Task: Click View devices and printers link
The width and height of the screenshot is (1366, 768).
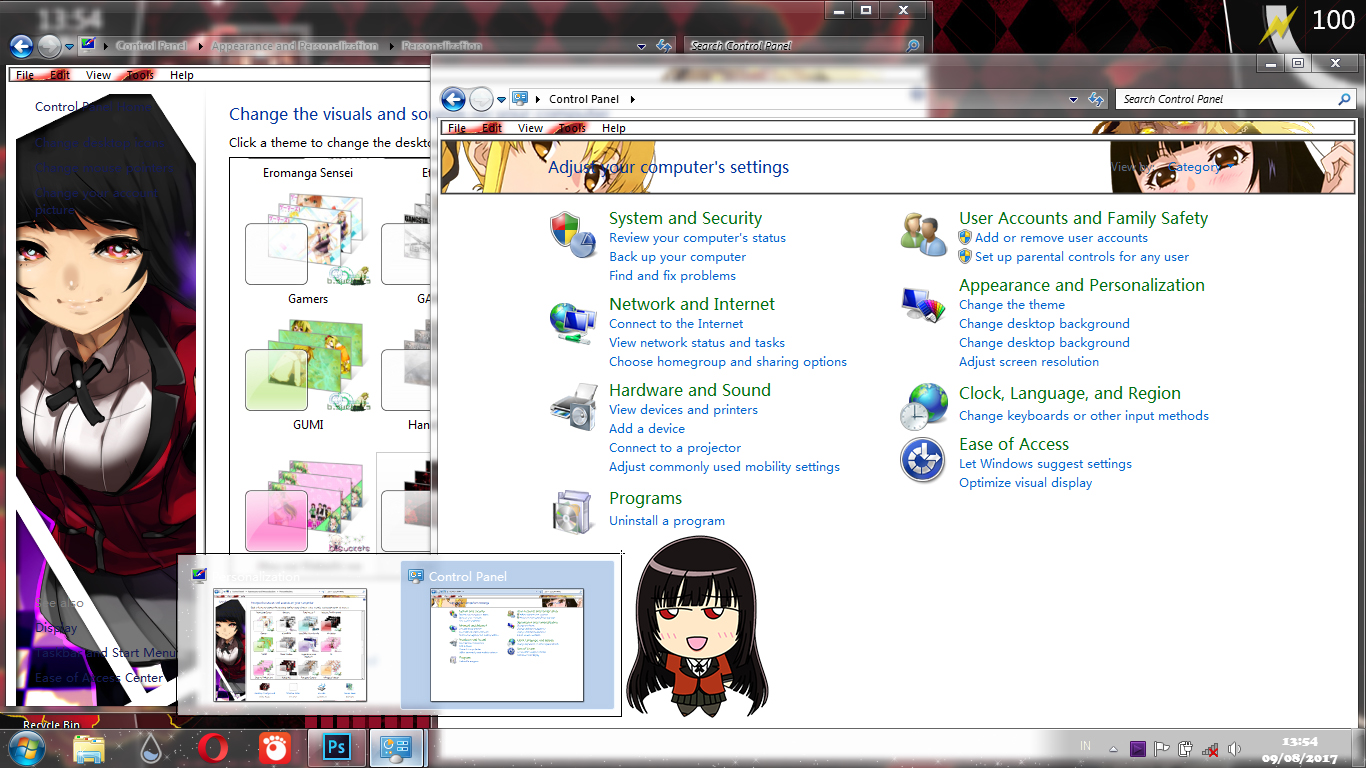Action: [x=683, y=410]
